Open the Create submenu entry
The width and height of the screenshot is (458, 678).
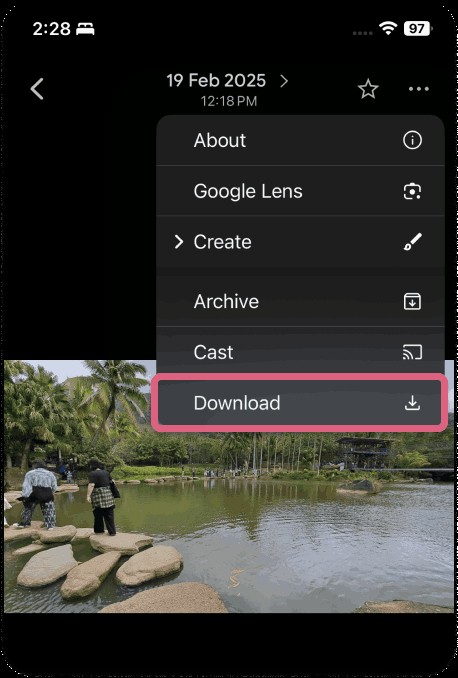coord(300,242)
